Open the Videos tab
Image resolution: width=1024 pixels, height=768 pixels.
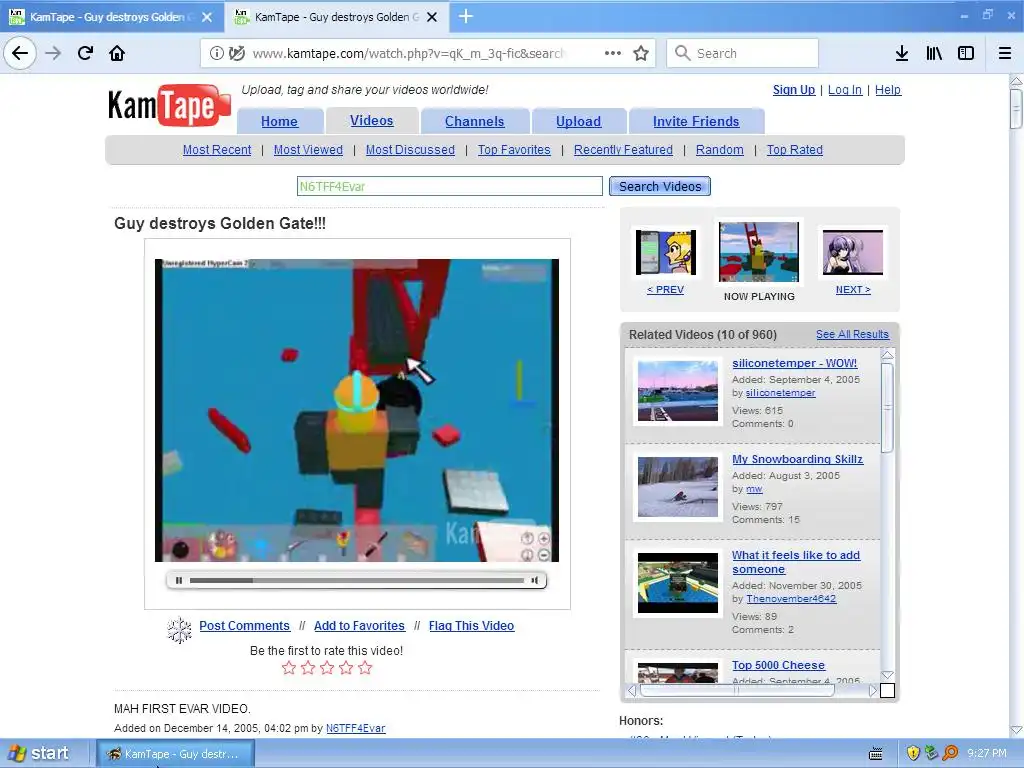pyautogui.click(x=372, y=120)
